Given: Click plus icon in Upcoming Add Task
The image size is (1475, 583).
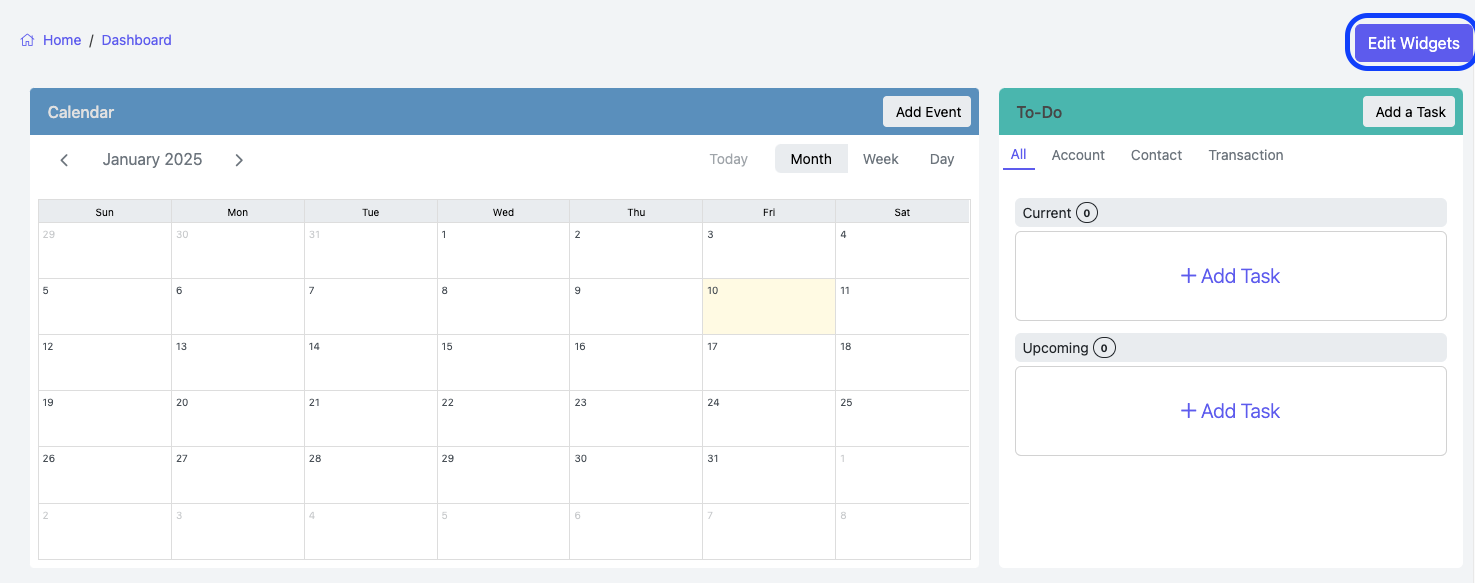Looking at the screenshot, I should (1188, 411).
